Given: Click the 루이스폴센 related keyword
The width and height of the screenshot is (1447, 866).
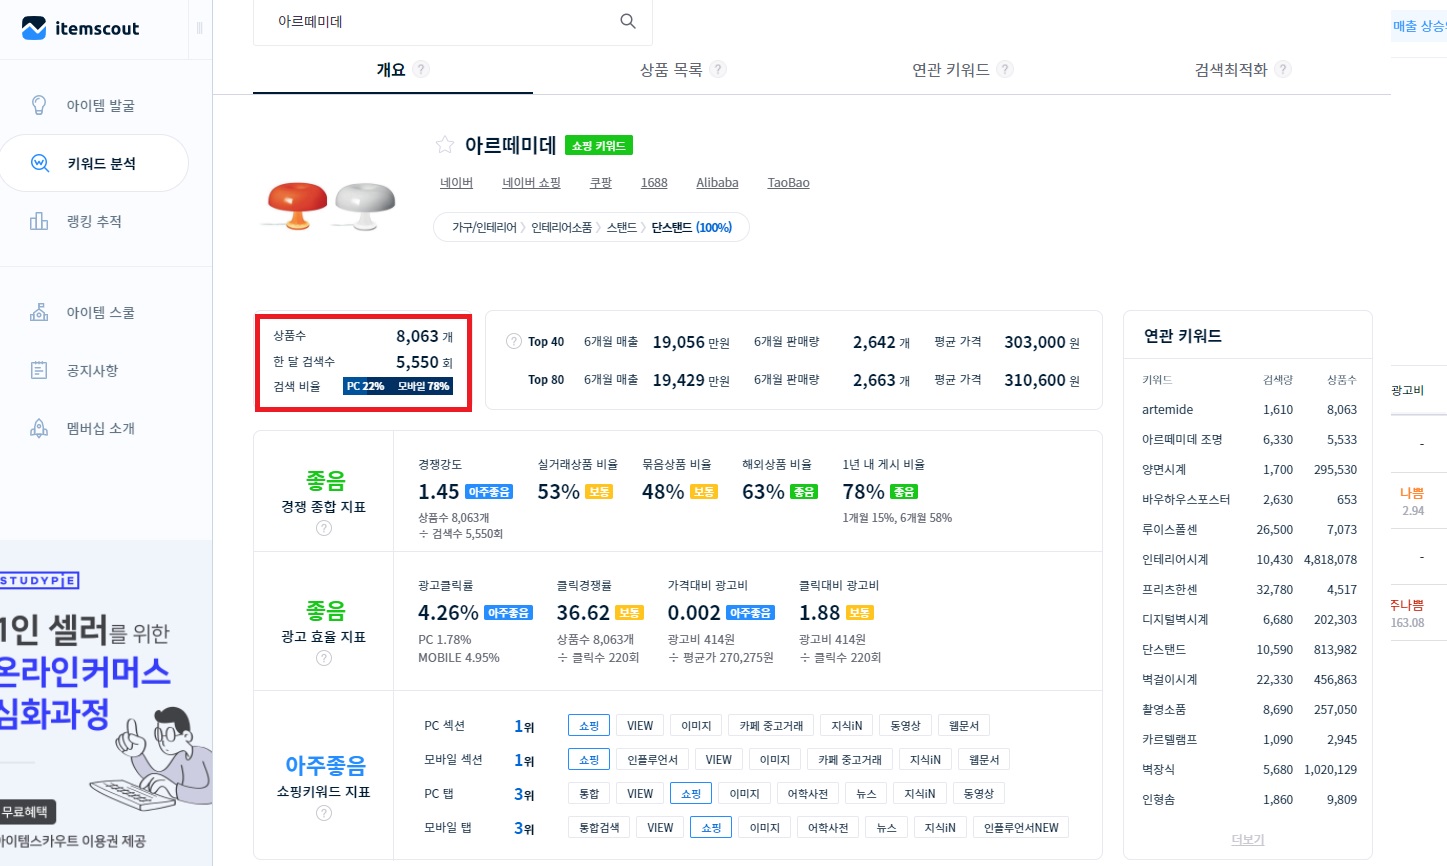Looking at the screenshot, I should [1169, 529].
